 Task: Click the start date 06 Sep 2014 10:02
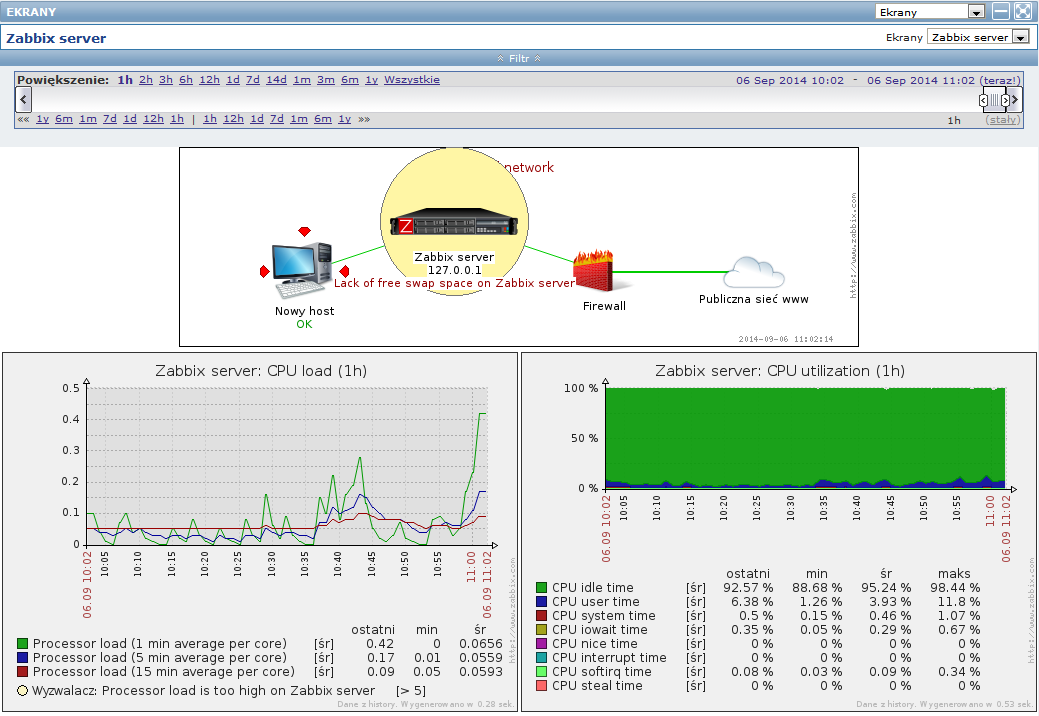tap(790, 80)
